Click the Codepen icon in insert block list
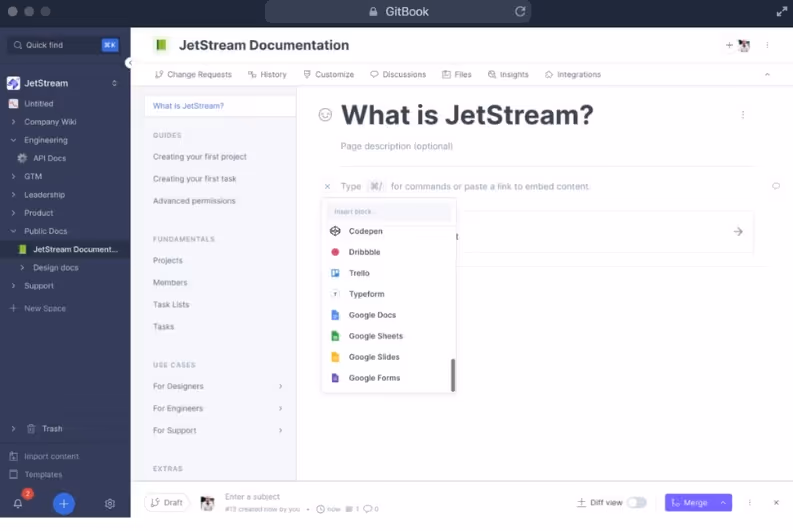The image size is (793, 531). pos(335,231)
